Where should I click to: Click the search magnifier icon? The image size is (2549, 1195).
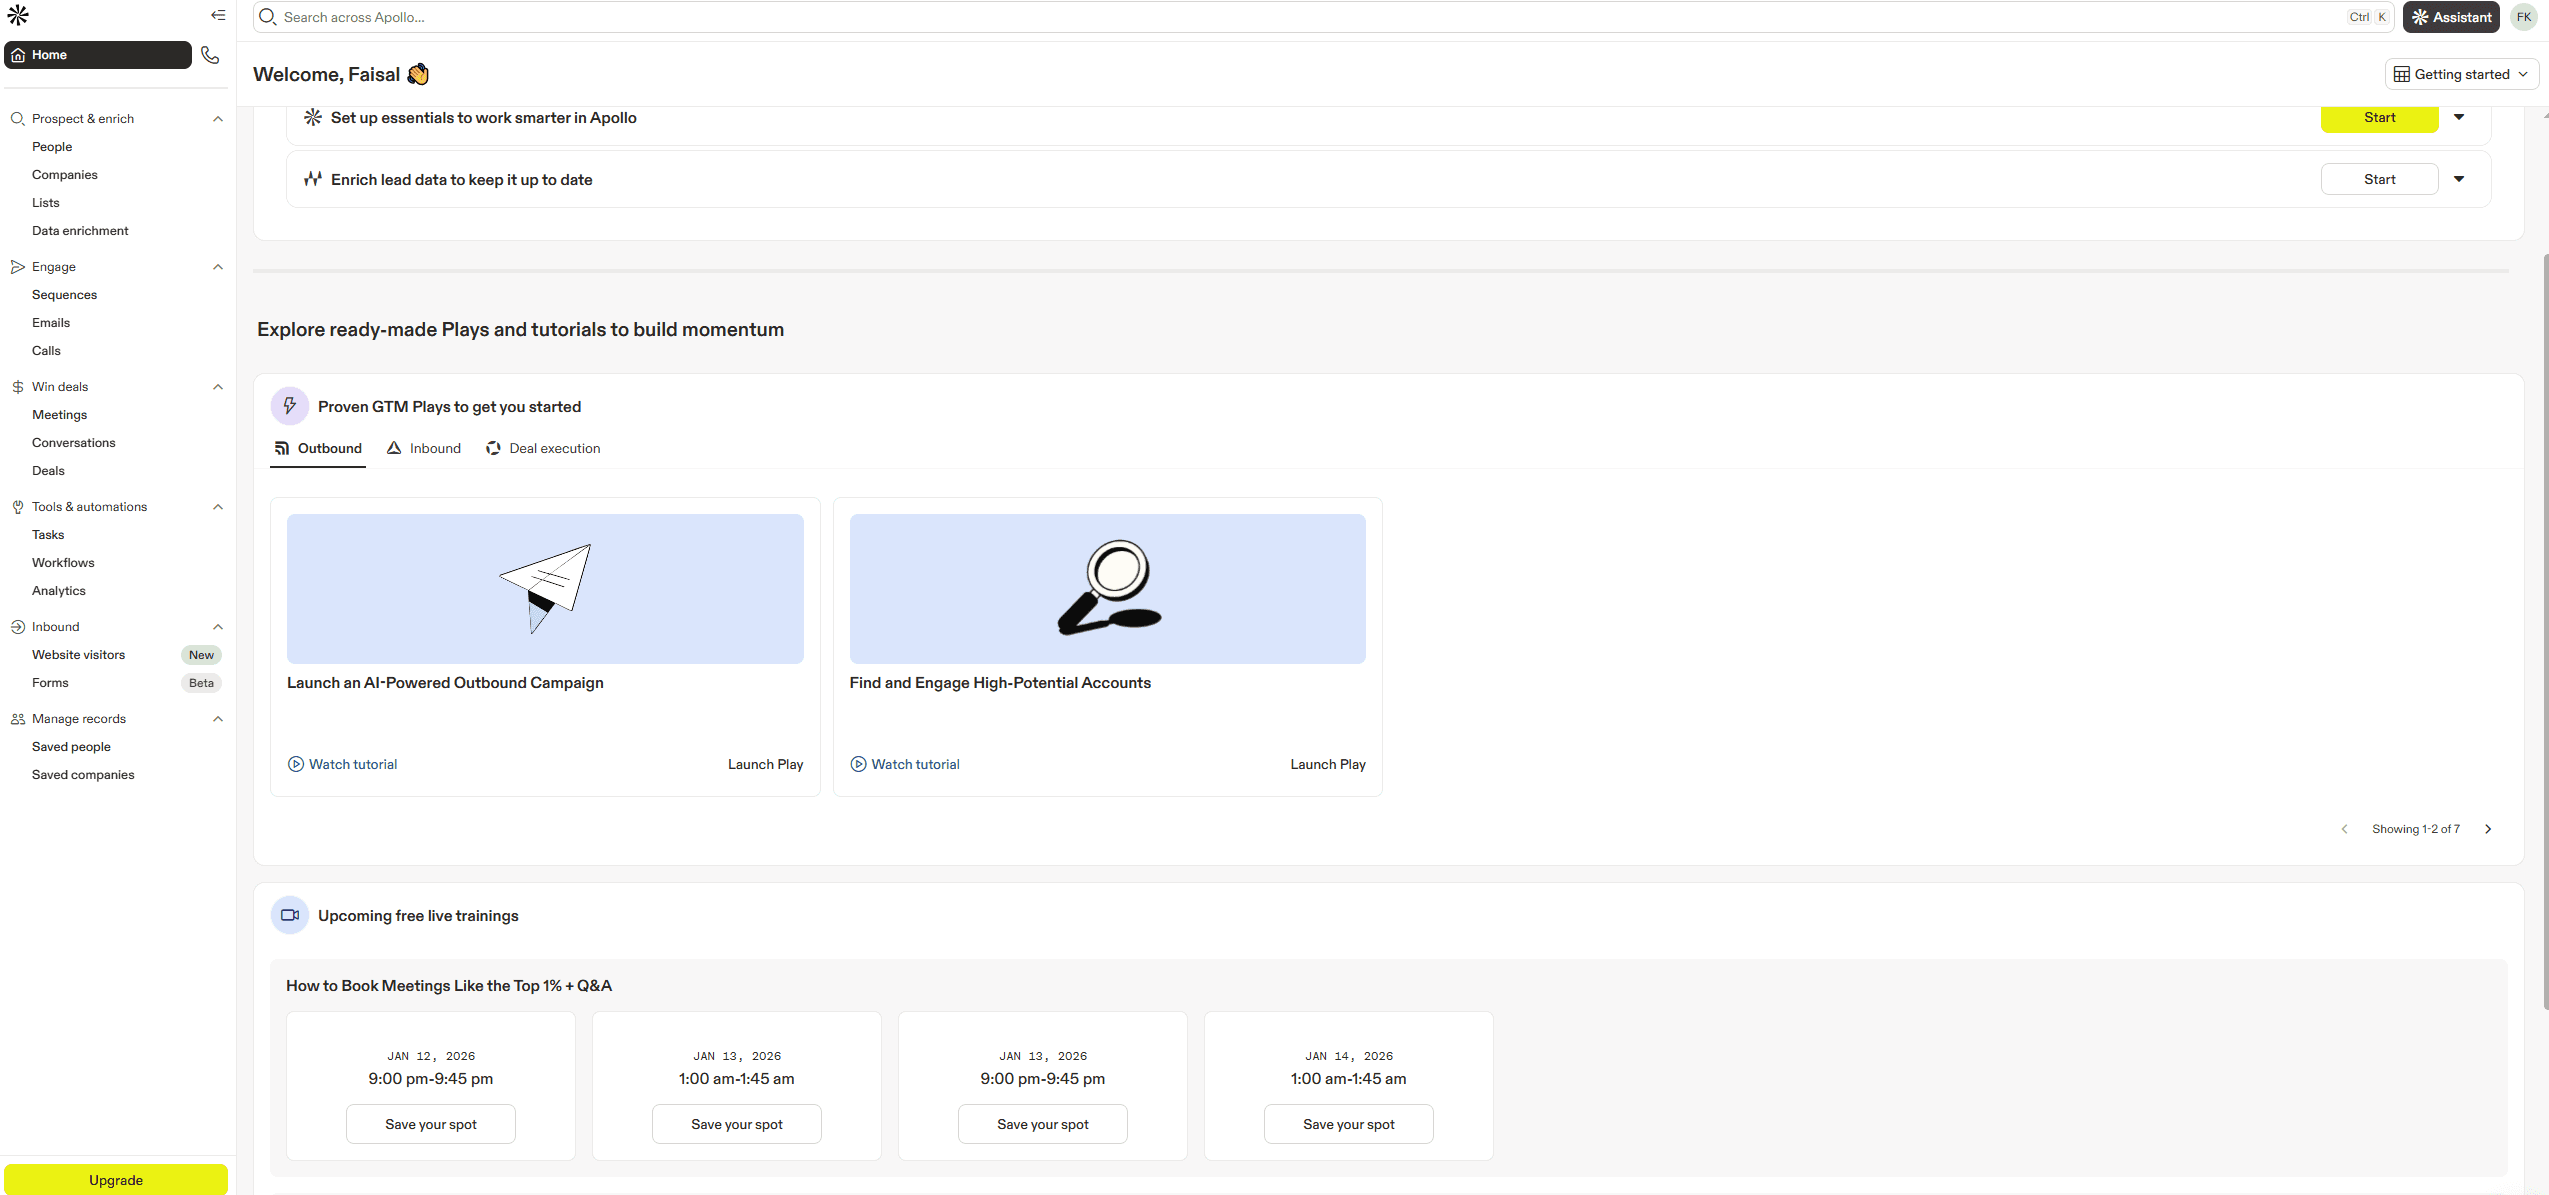(x=267, y=17)
